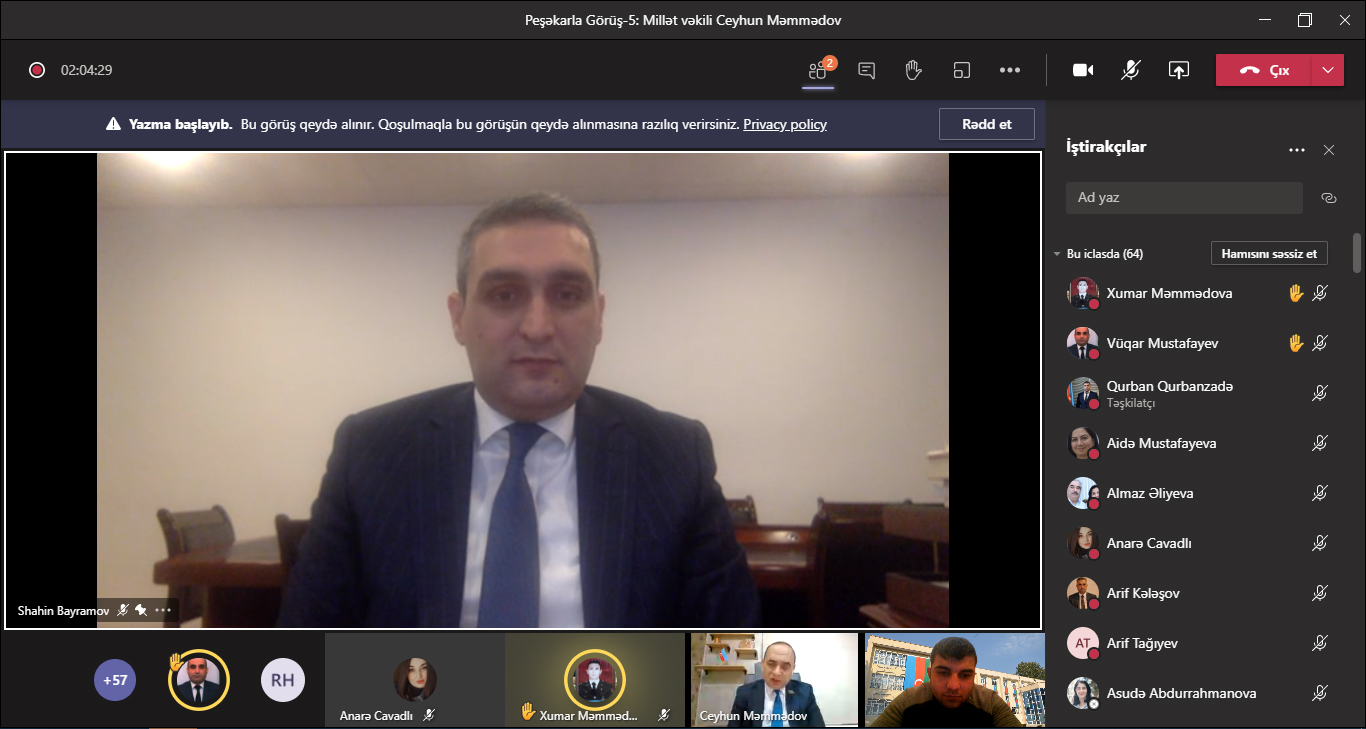Screen dimensions: 1366x729
Task: Select Qurban Qurbanzadə in participant list
Action: [1169, 387]
